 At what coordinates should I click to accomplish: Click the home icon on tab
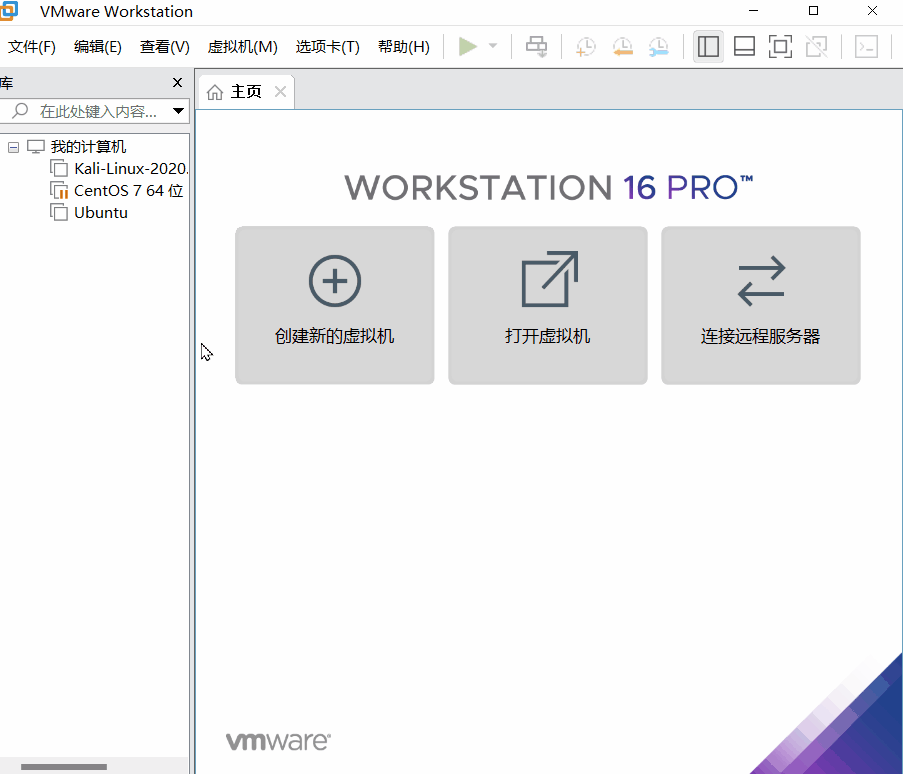point(215,92)
